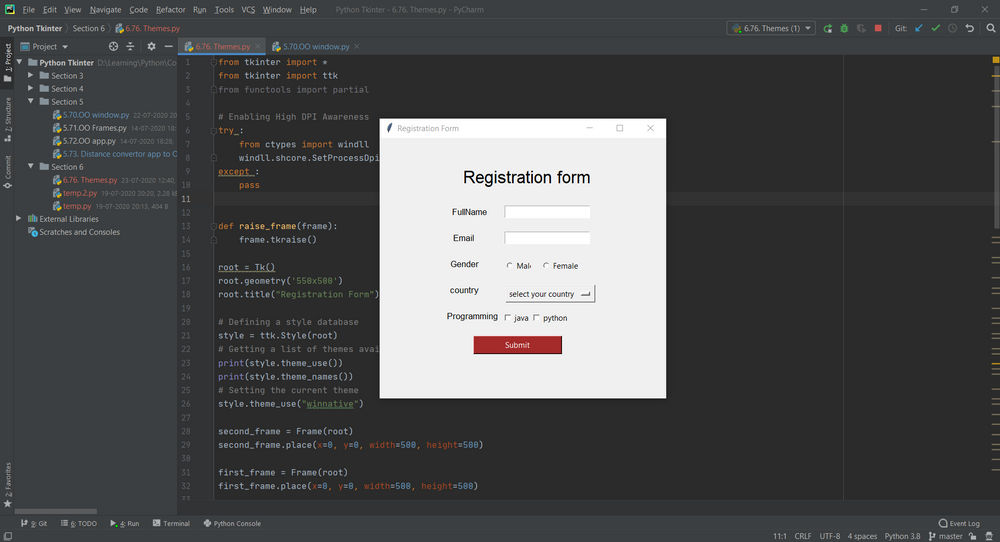This screenshot has height=542, width=1000.
Task: Check the java checkbox
Action: 508,318
